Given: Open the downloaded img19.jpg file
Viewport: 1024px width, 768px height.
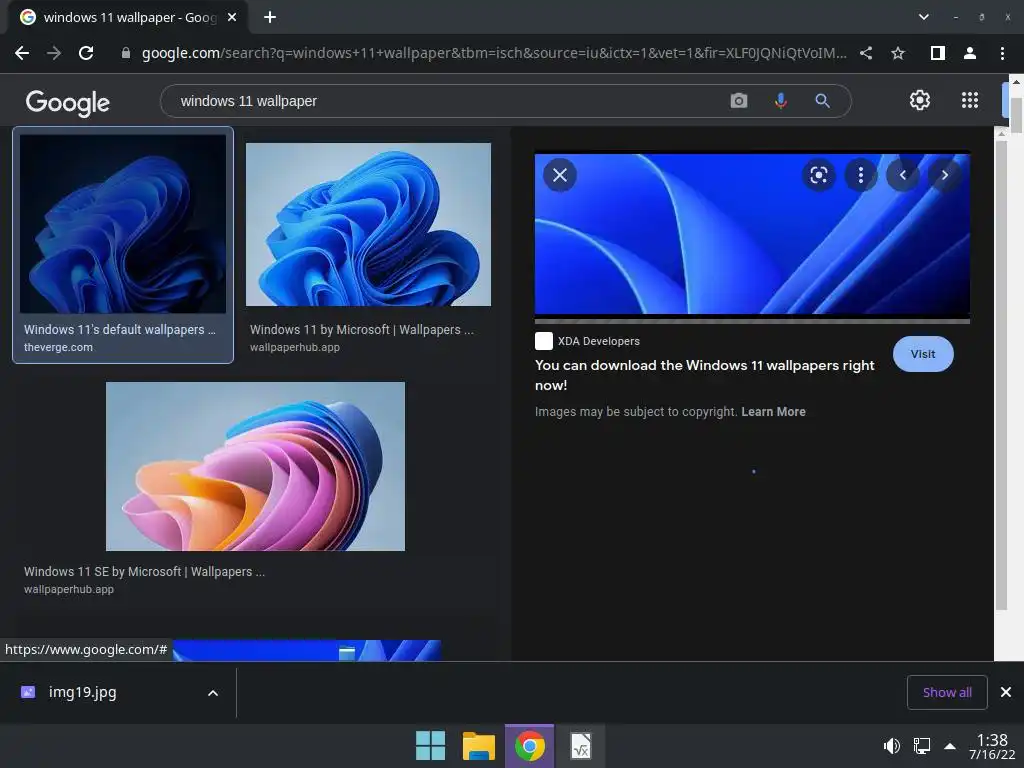Looking at the screenshot, I should tap(82, 692).
